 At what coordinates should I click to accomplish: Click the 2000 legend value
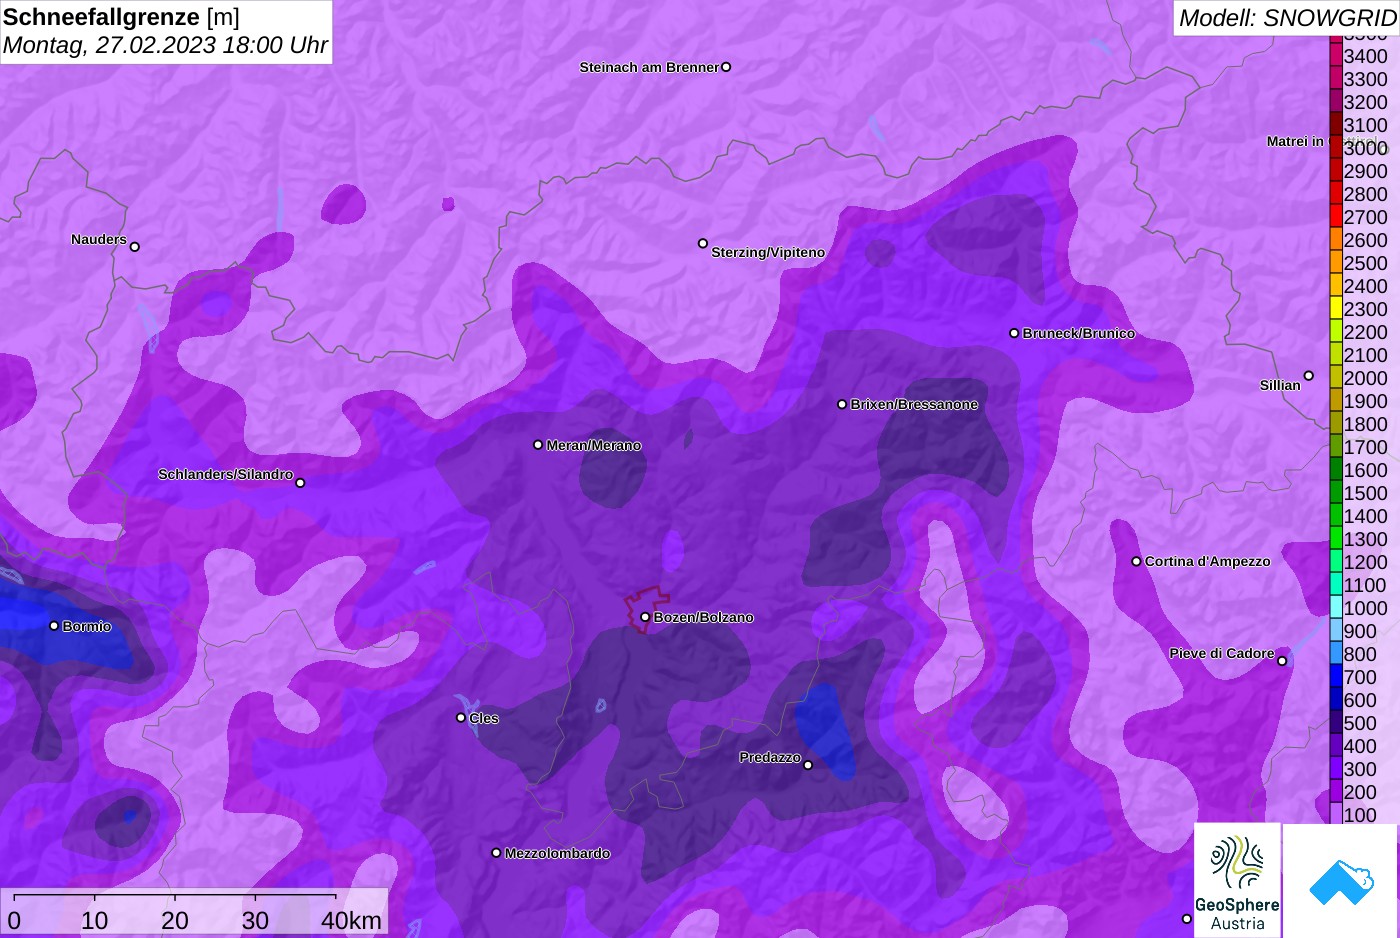click(1366, 379)
